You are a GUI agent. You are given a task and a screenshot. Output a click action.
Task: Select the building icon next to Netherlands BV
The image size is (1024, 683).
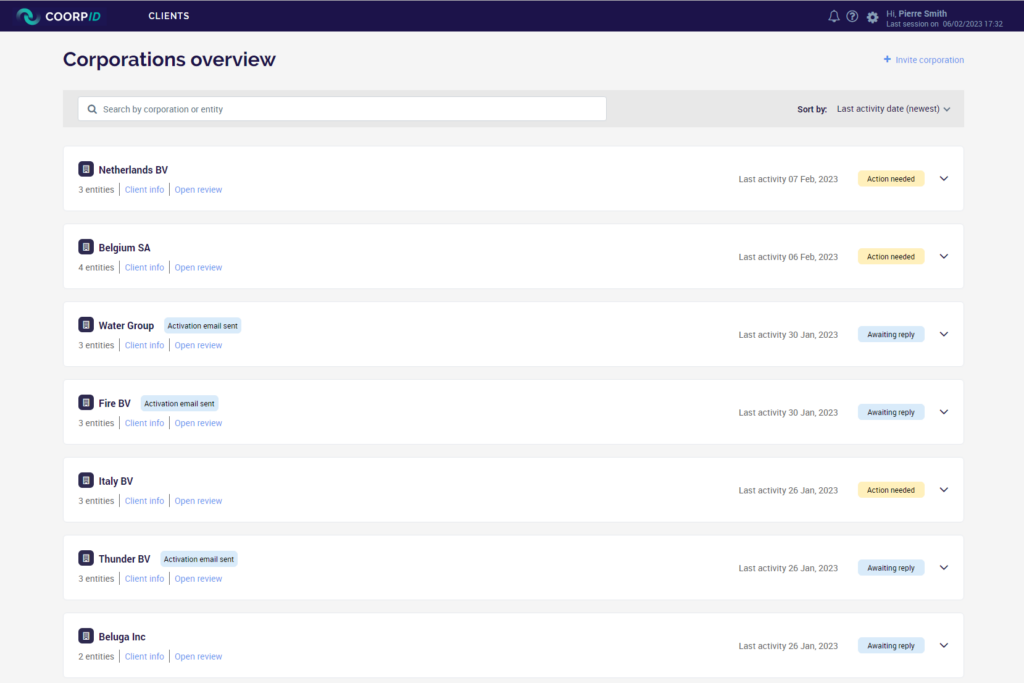86,168
